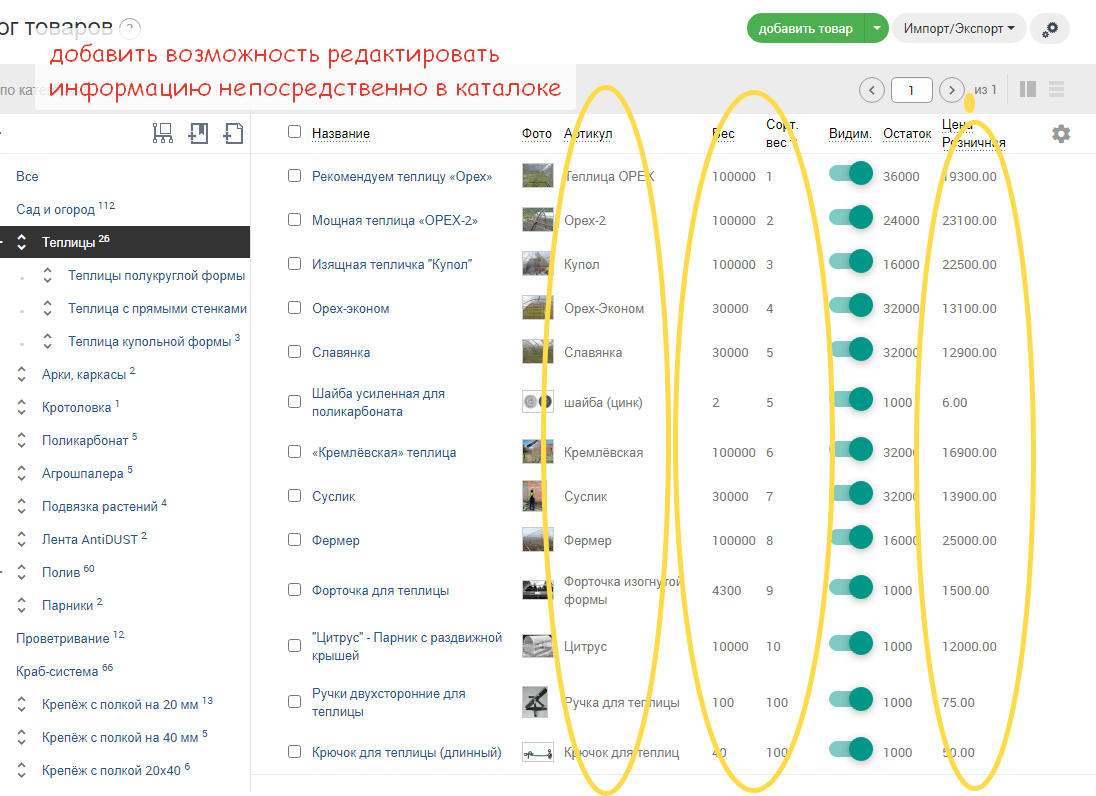1096x796 pixels.
Task: Select the Краб-система category
Action: 56,671
